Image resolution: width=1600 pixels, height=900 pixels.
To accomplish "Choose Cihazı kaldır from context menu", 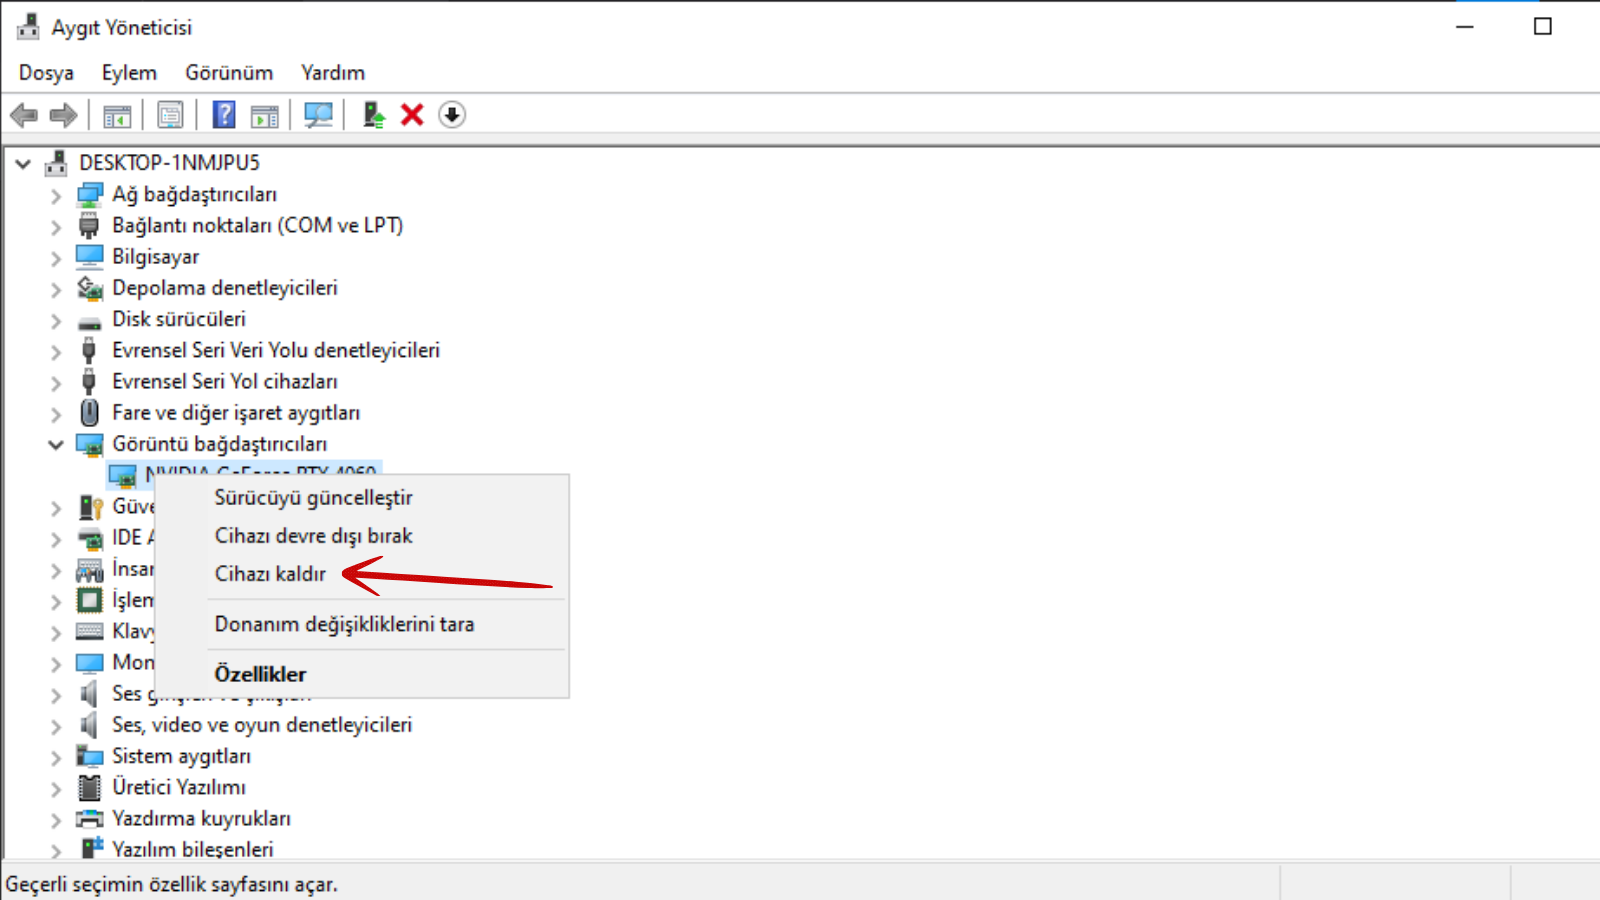I will (270, 574).
